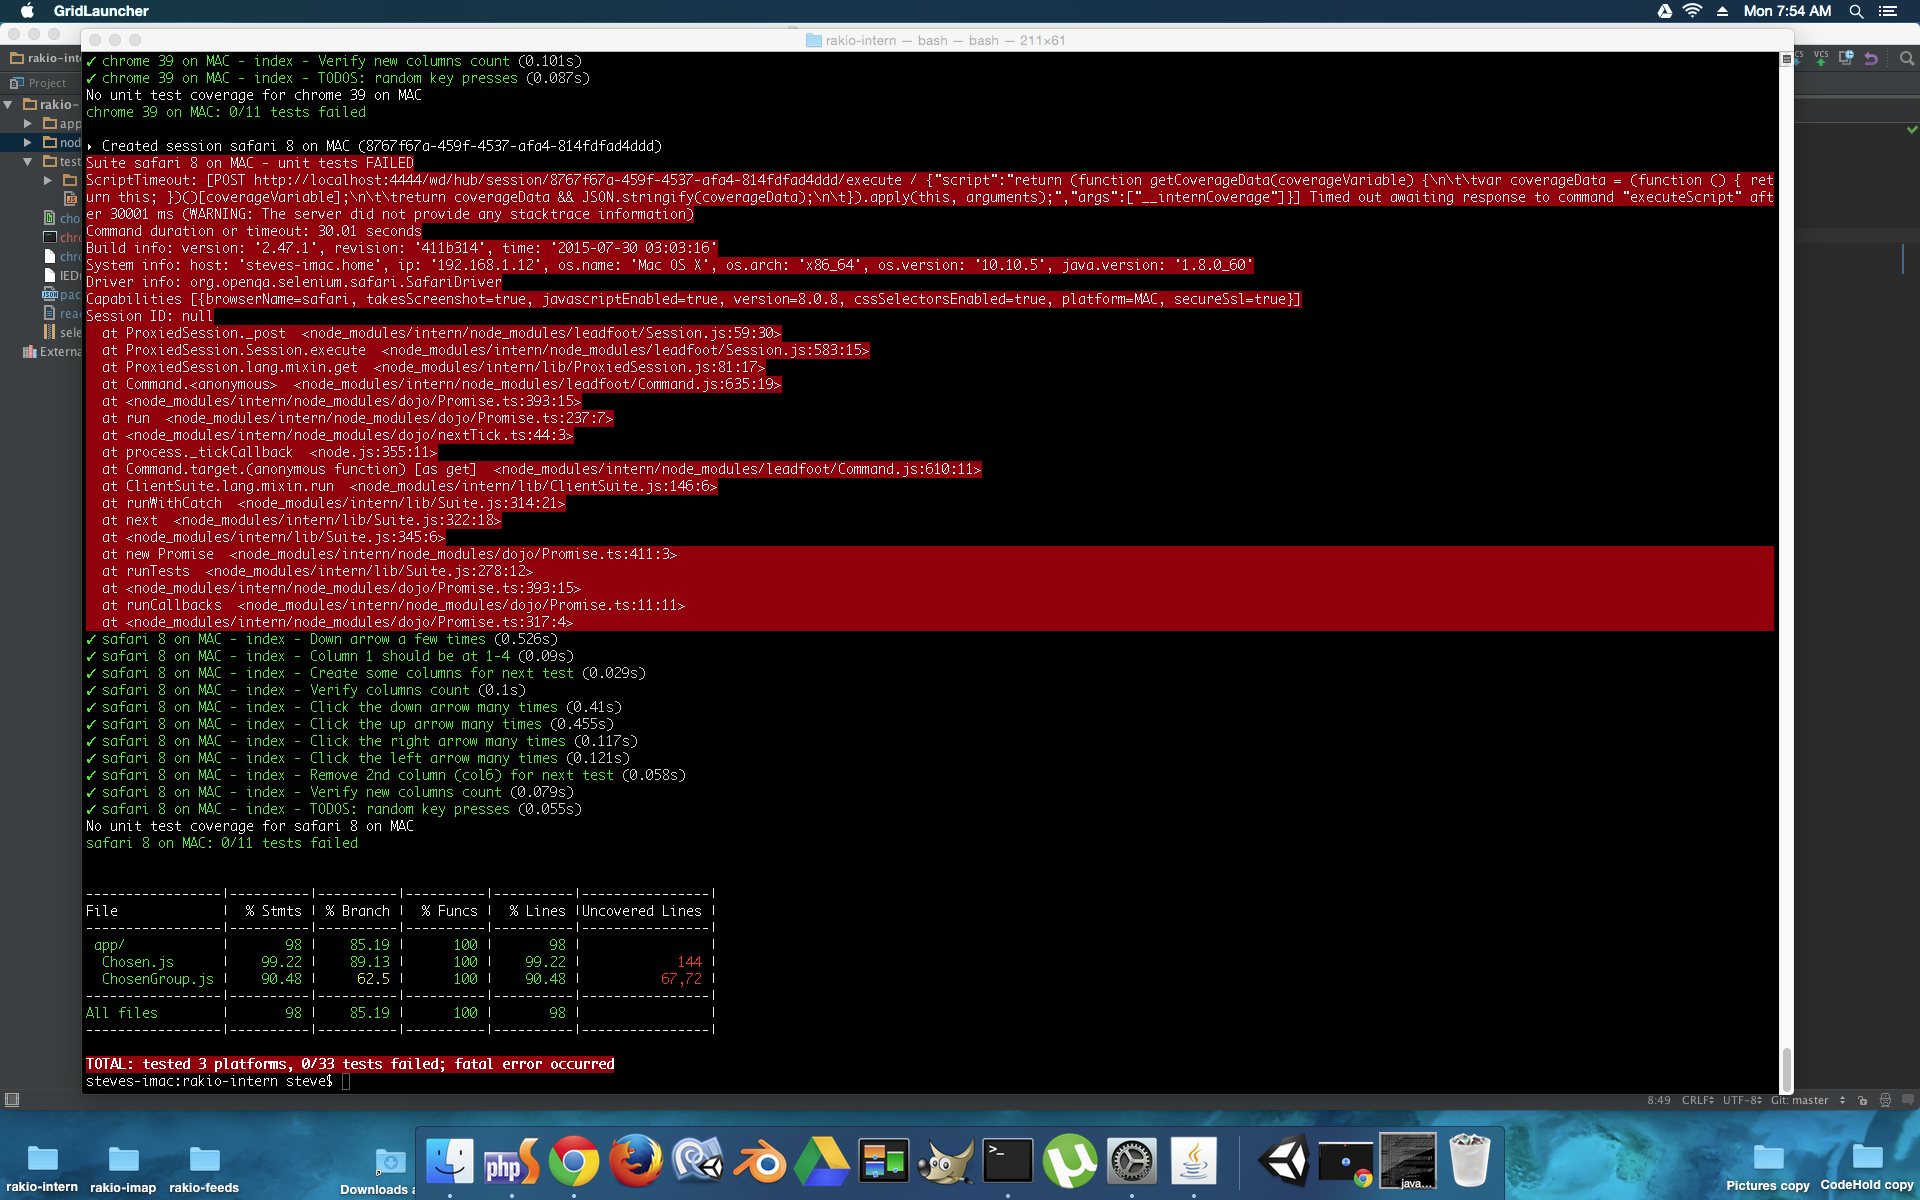The height and width of the screenshot is (1200, 1920).
Task: Open Google Chrome in the Dock
Action: (x=573, y=1161)
